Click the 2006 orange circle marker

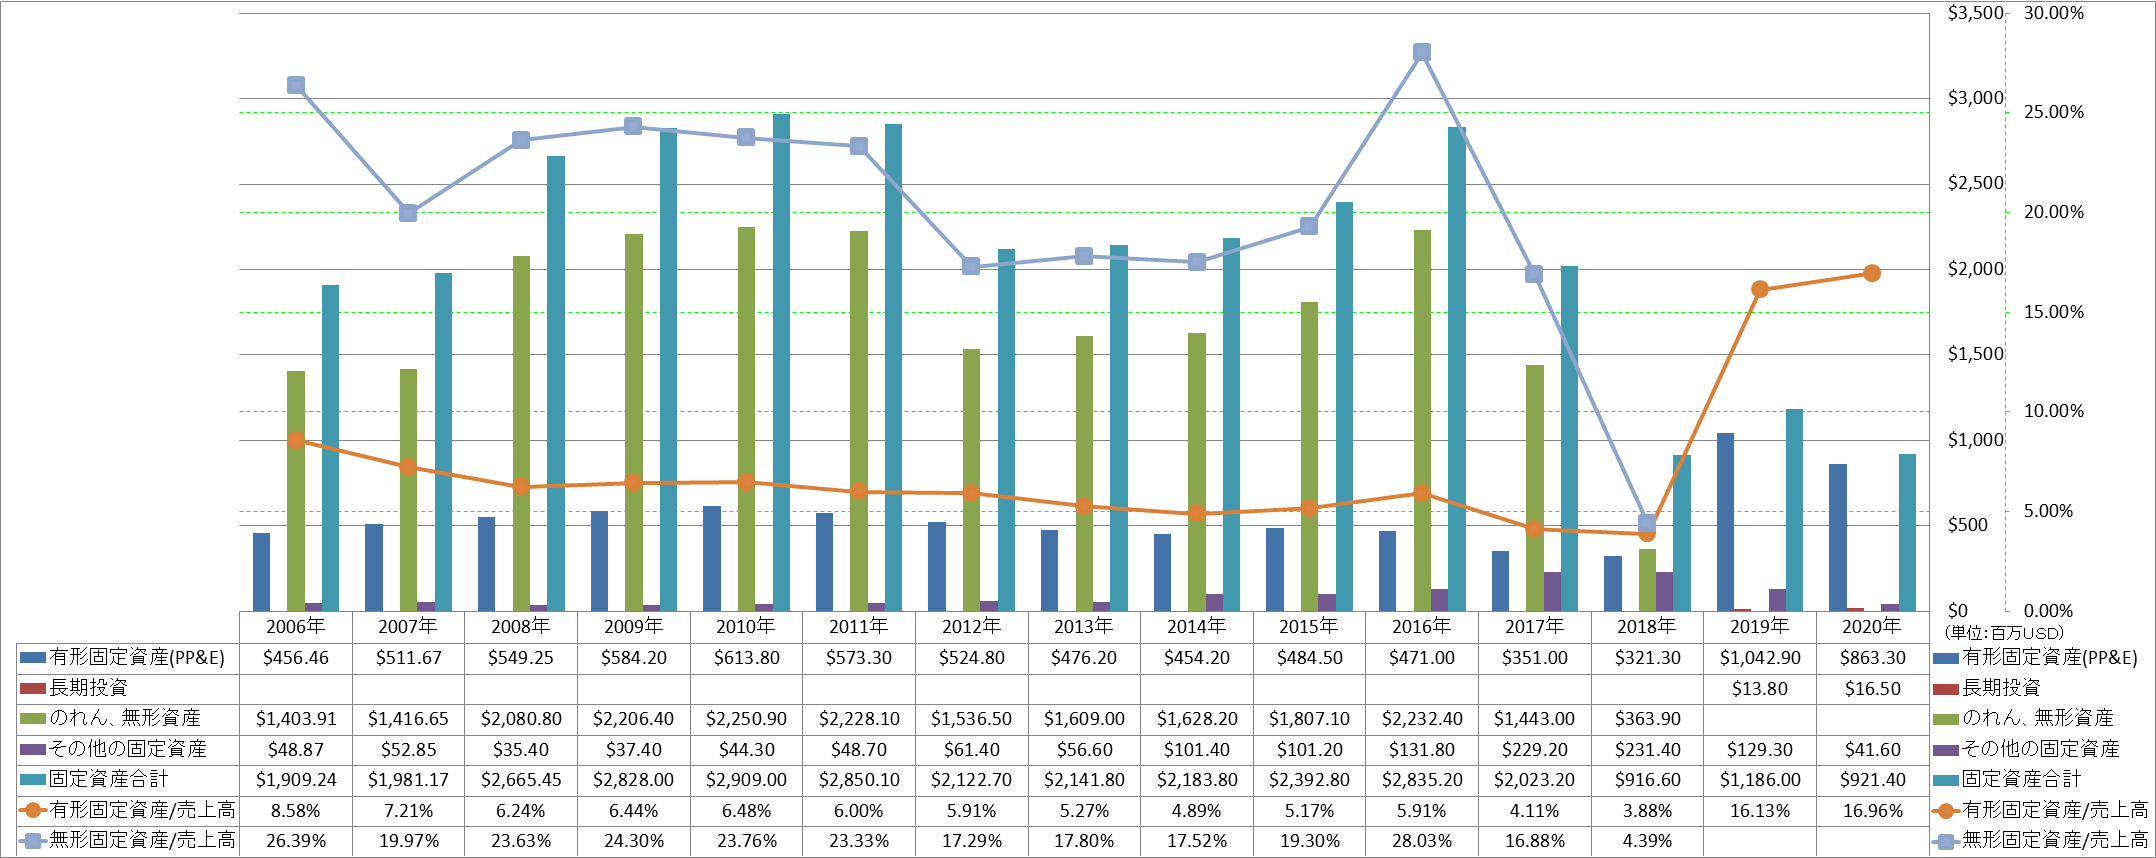click(296, 440)
